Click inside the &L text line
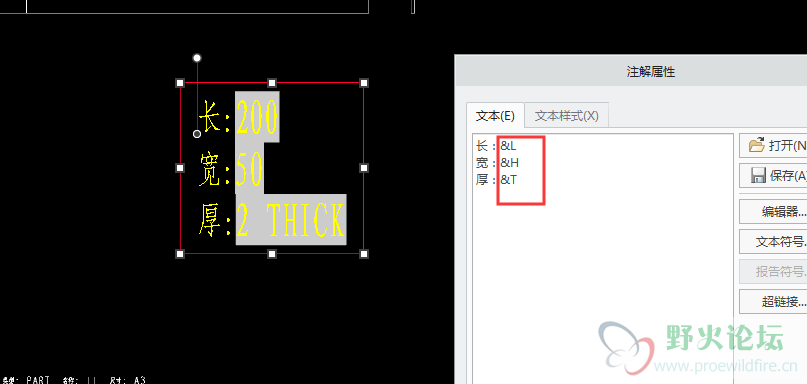807x384 pixels. click(x=508, y=146)
